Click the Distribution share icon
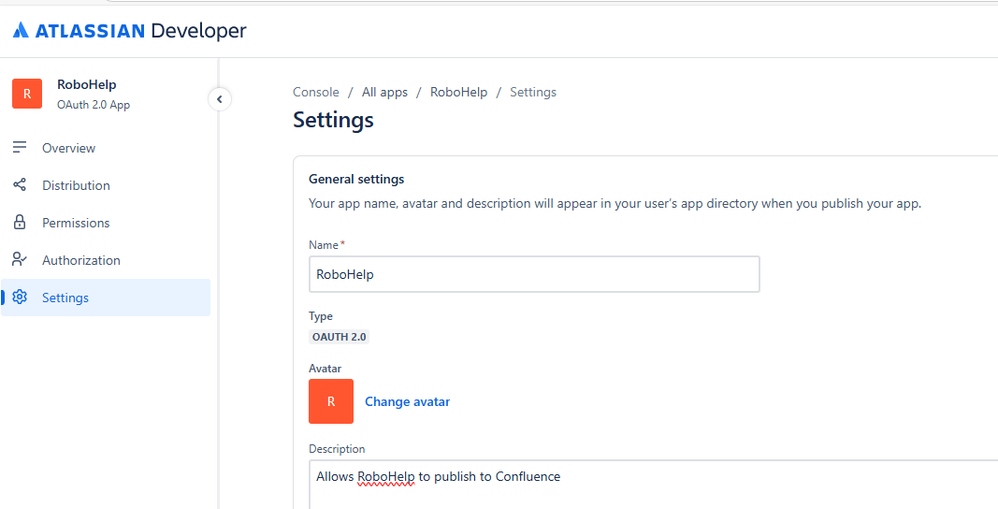This screenshot has height=509, width=998. coord(19,185)
